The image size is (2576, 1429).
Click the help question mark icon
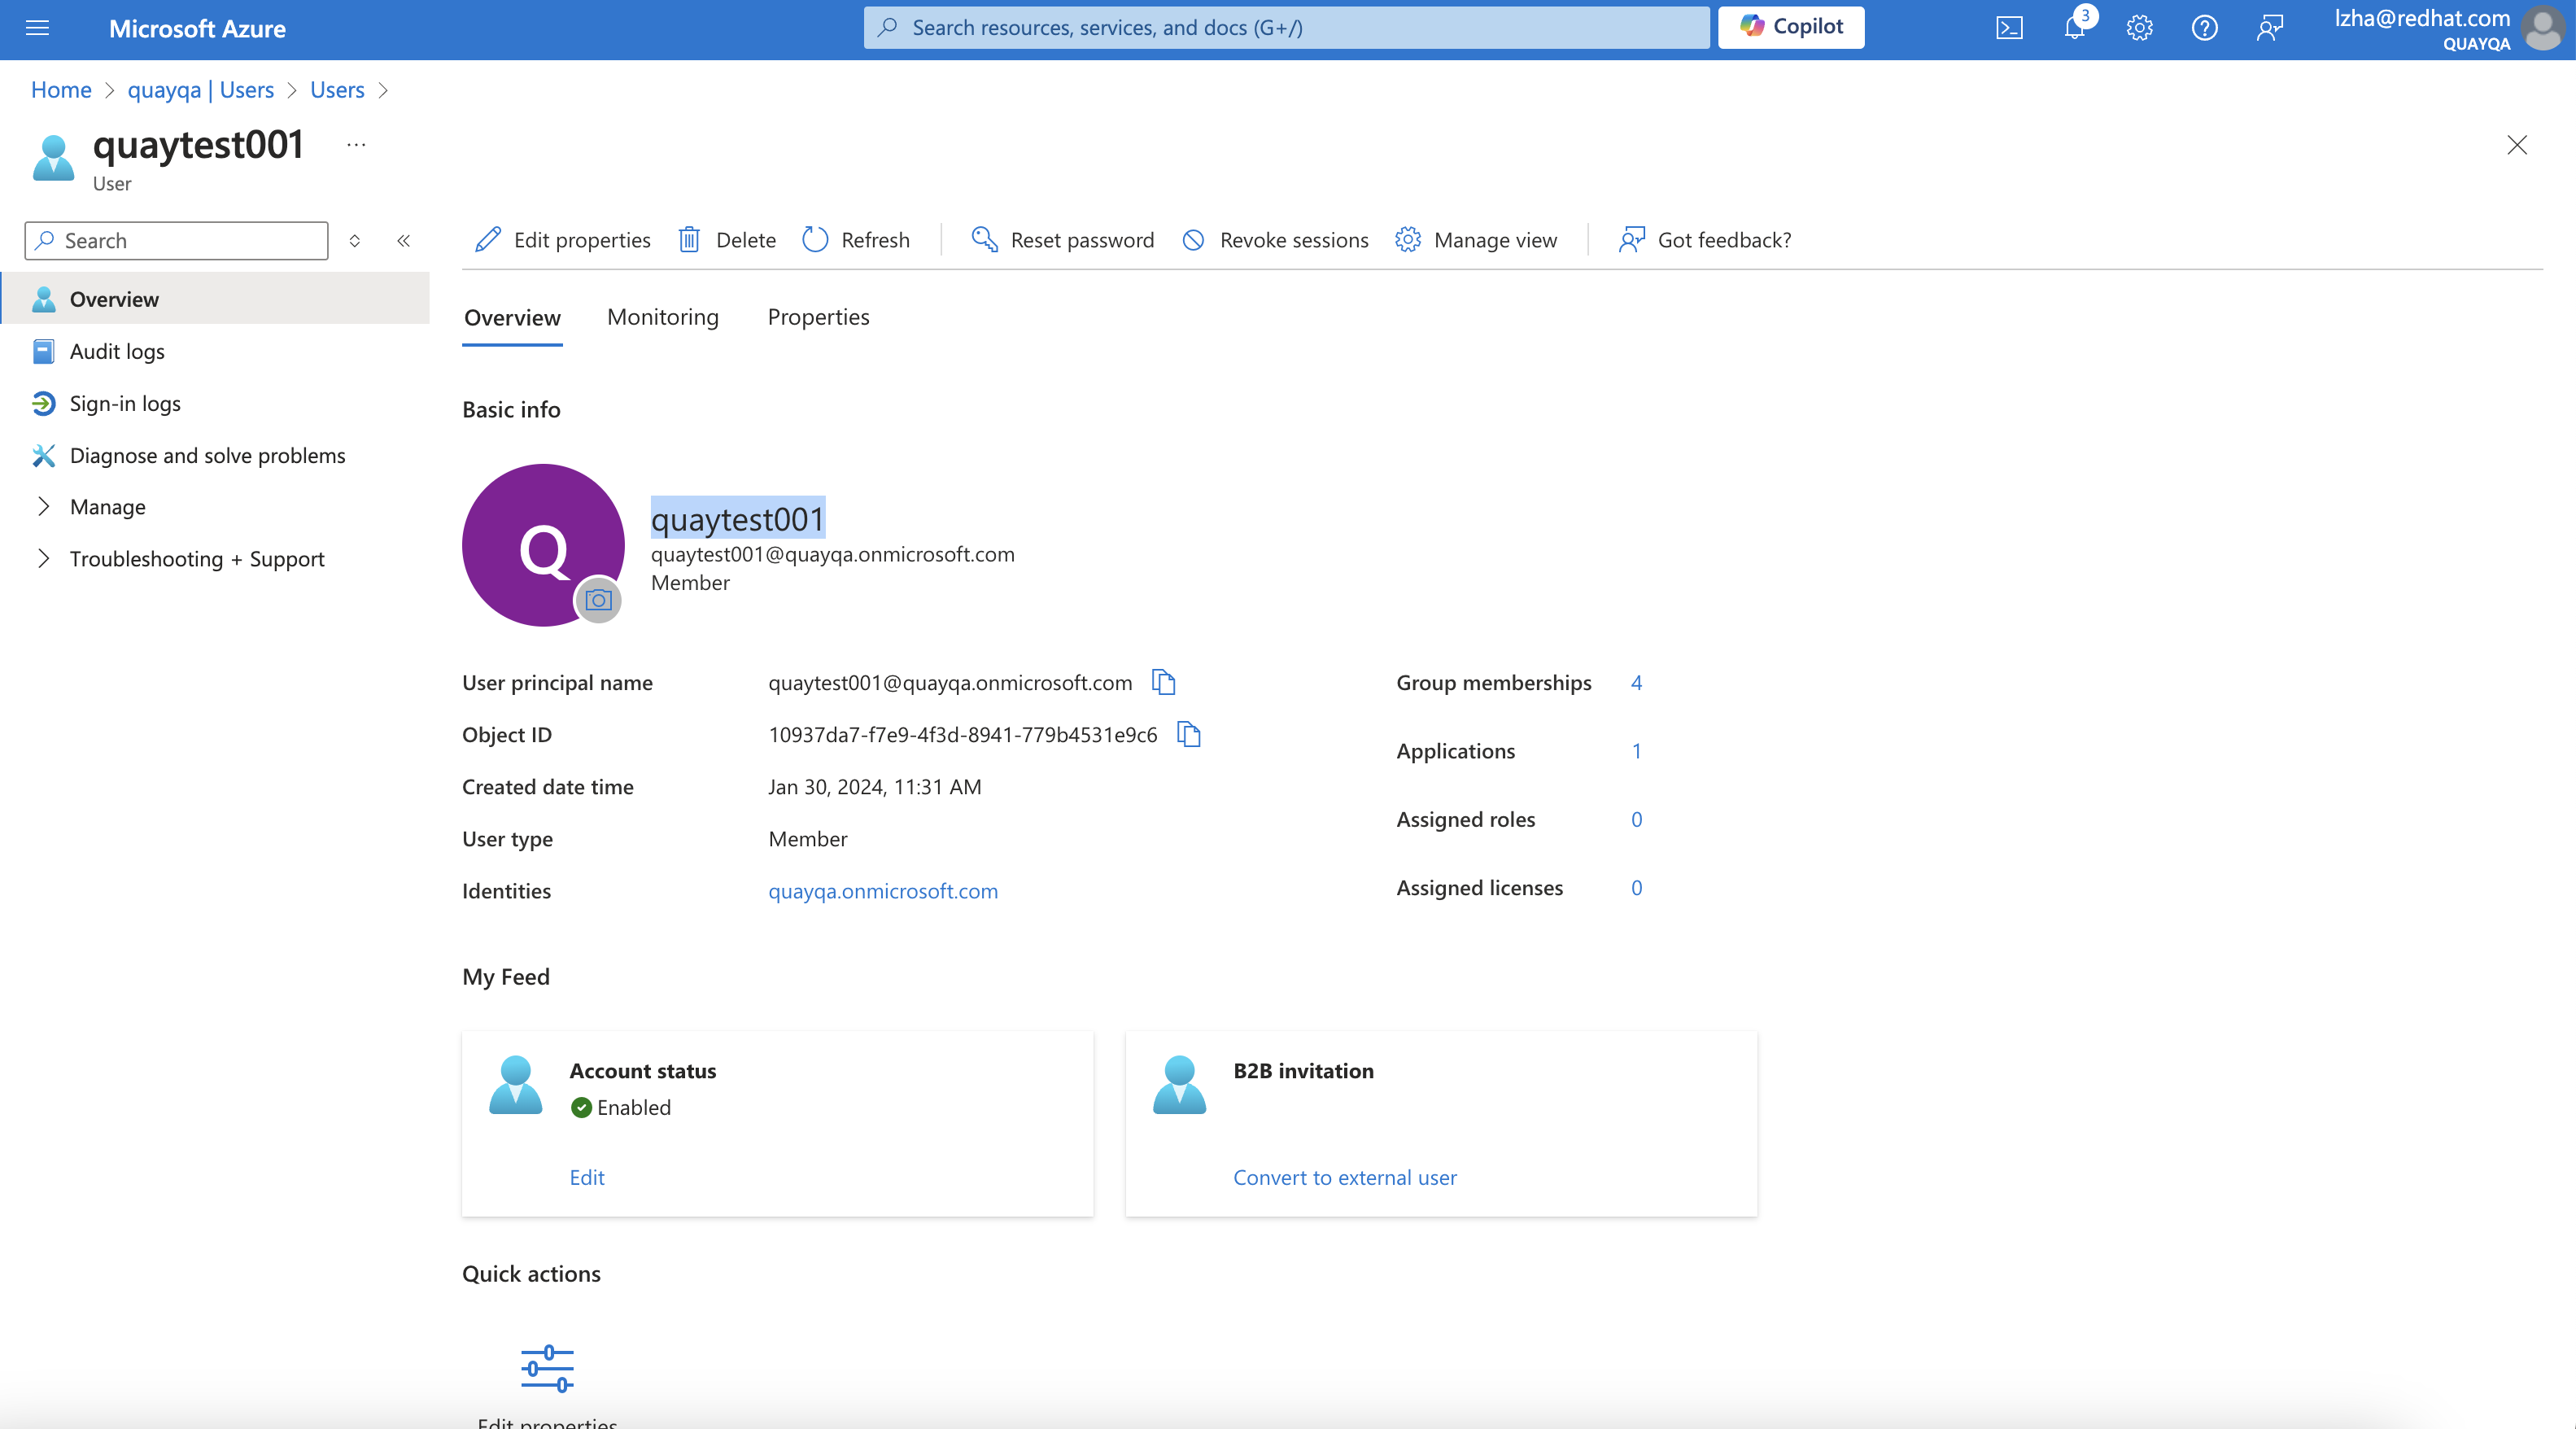pyautogui.click(x=2204, y=28)
